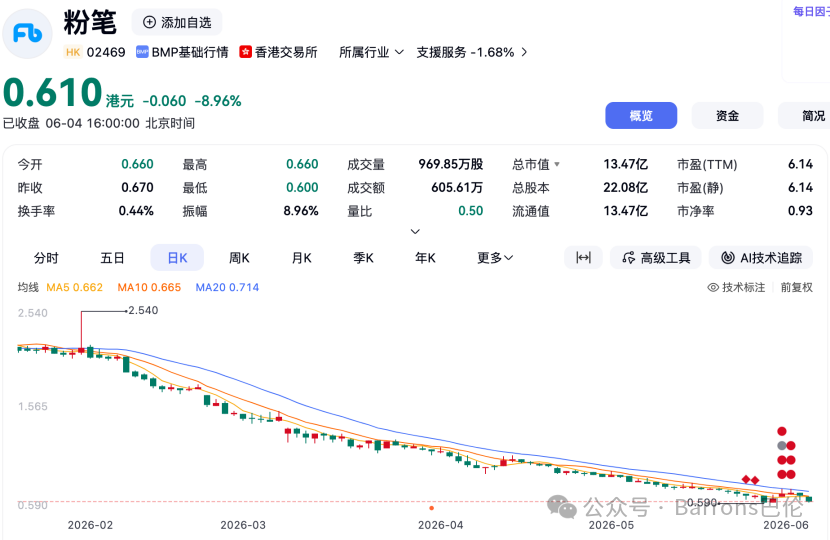Image resolution: width=830 pixels, height=540 pixels.
Task: Click the 换手率 value 0.44%
Action: click(136, 211)
